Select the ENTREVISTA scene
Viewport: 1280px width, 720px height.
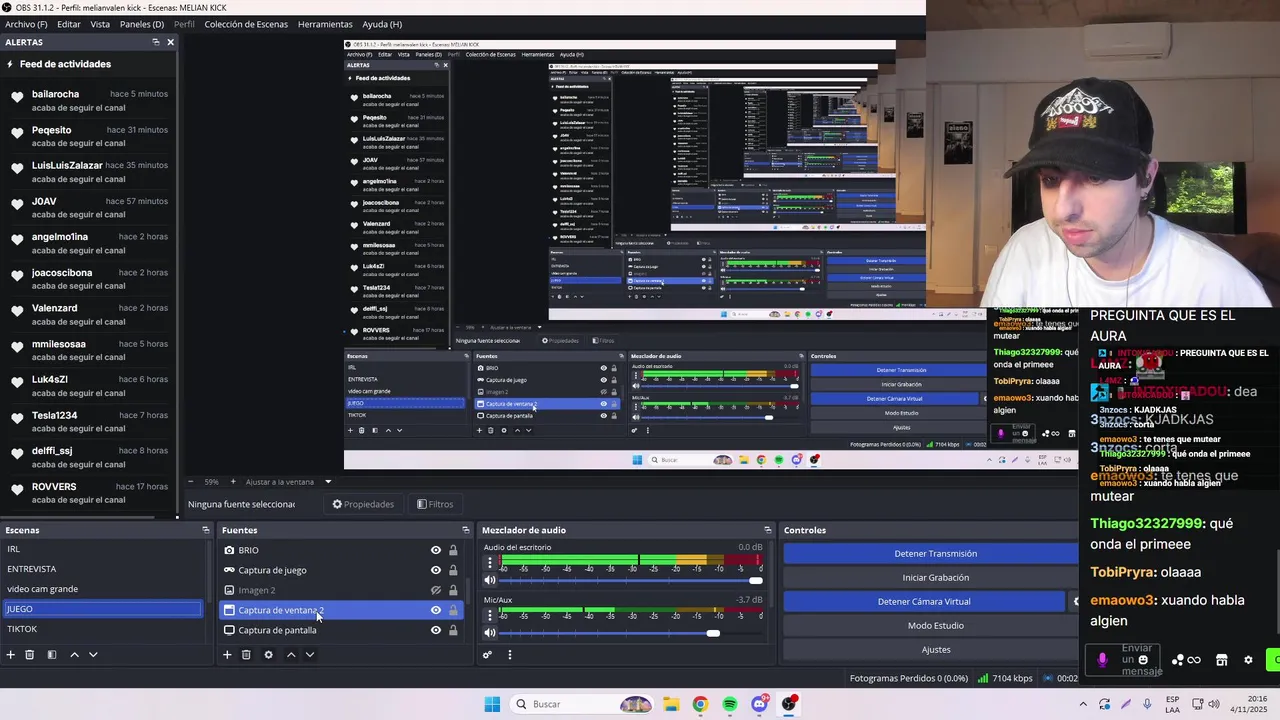102,569
